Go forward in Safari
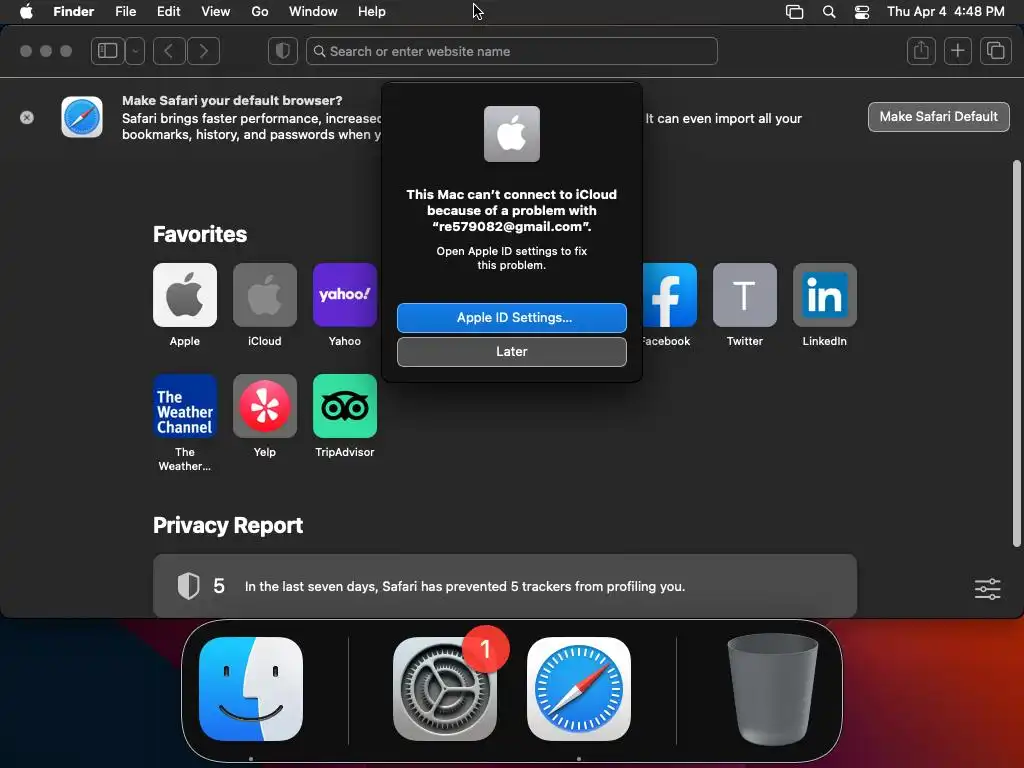The width and height of the screenshot is (1024, 768). (x=203, y=51)
